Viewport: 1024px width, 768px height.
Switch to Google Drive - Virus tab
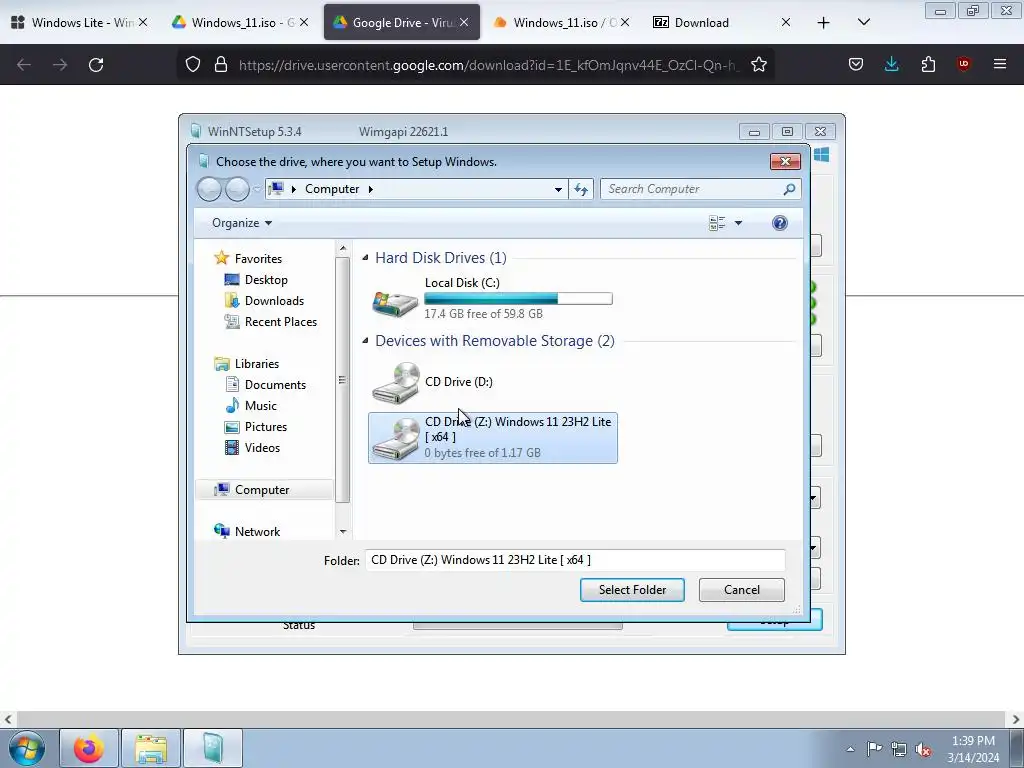pyautogui.click(x=402, y=22)
